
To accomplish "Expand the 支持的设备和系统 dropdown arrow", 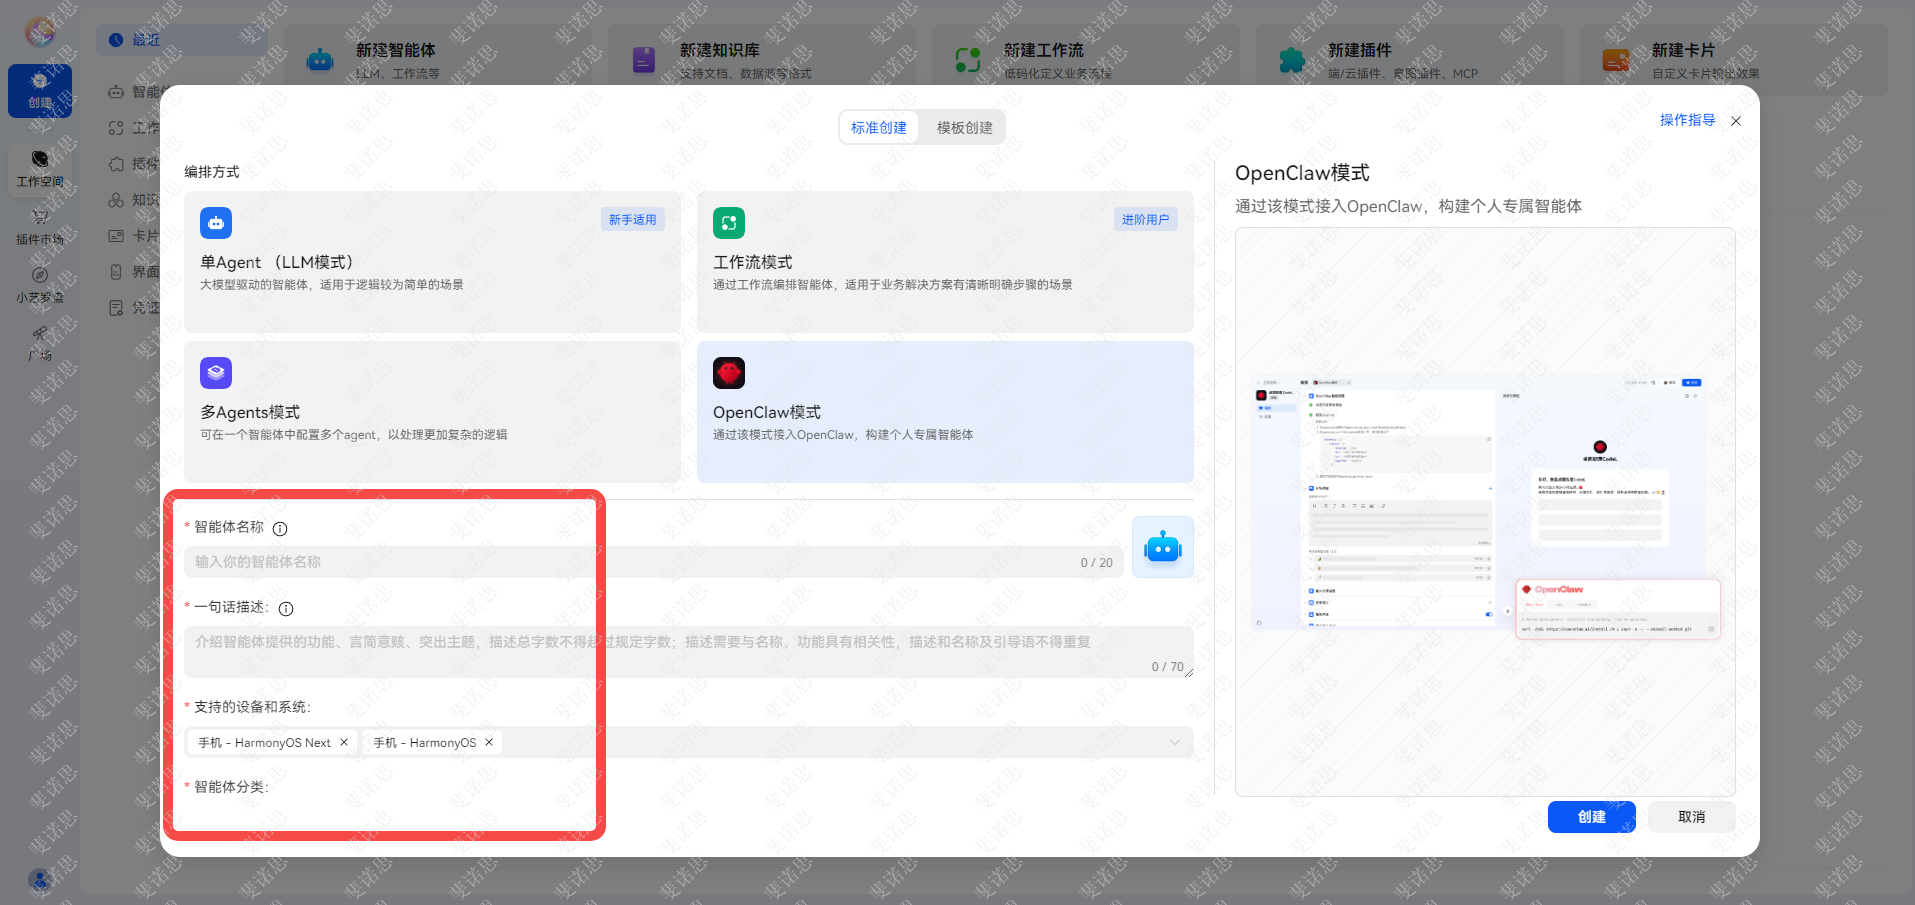I will [1175, 742].
